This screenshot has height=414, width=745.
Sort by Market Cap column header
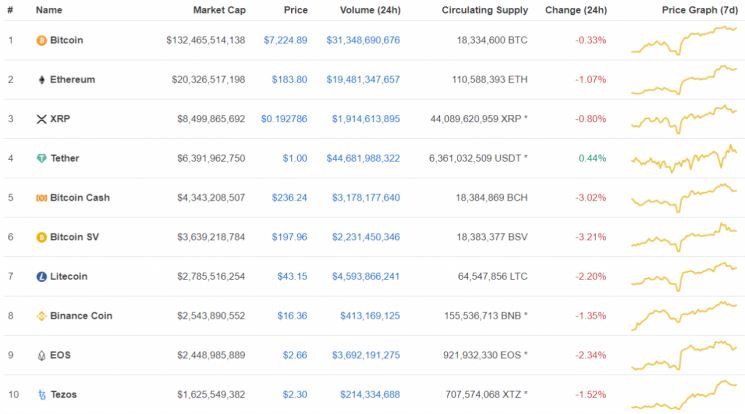219,10
